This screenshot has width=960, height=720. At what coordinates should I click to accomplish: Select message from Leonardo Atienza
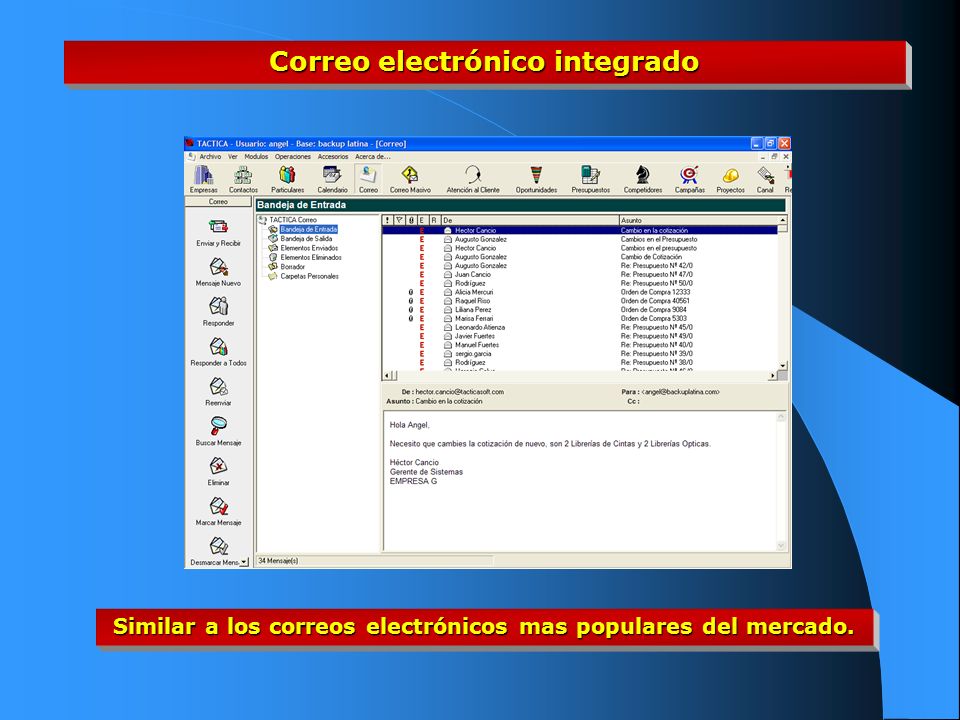580,327
